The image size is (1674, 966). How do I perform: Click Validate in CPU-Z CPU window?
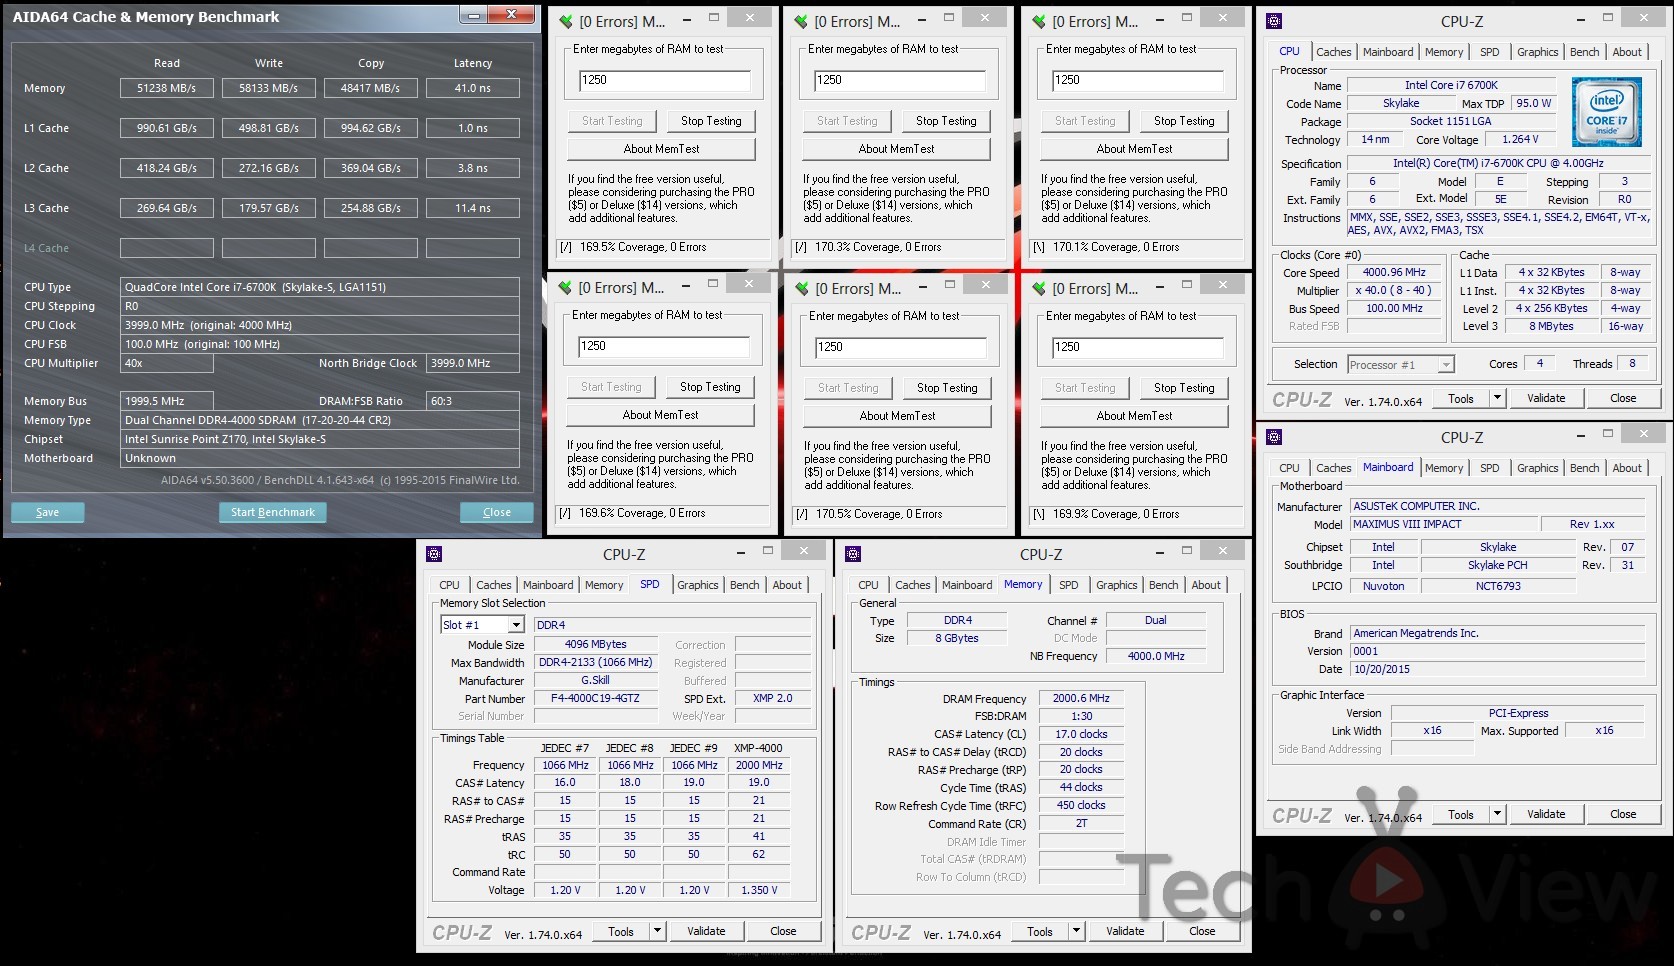tap(1546, 398)
